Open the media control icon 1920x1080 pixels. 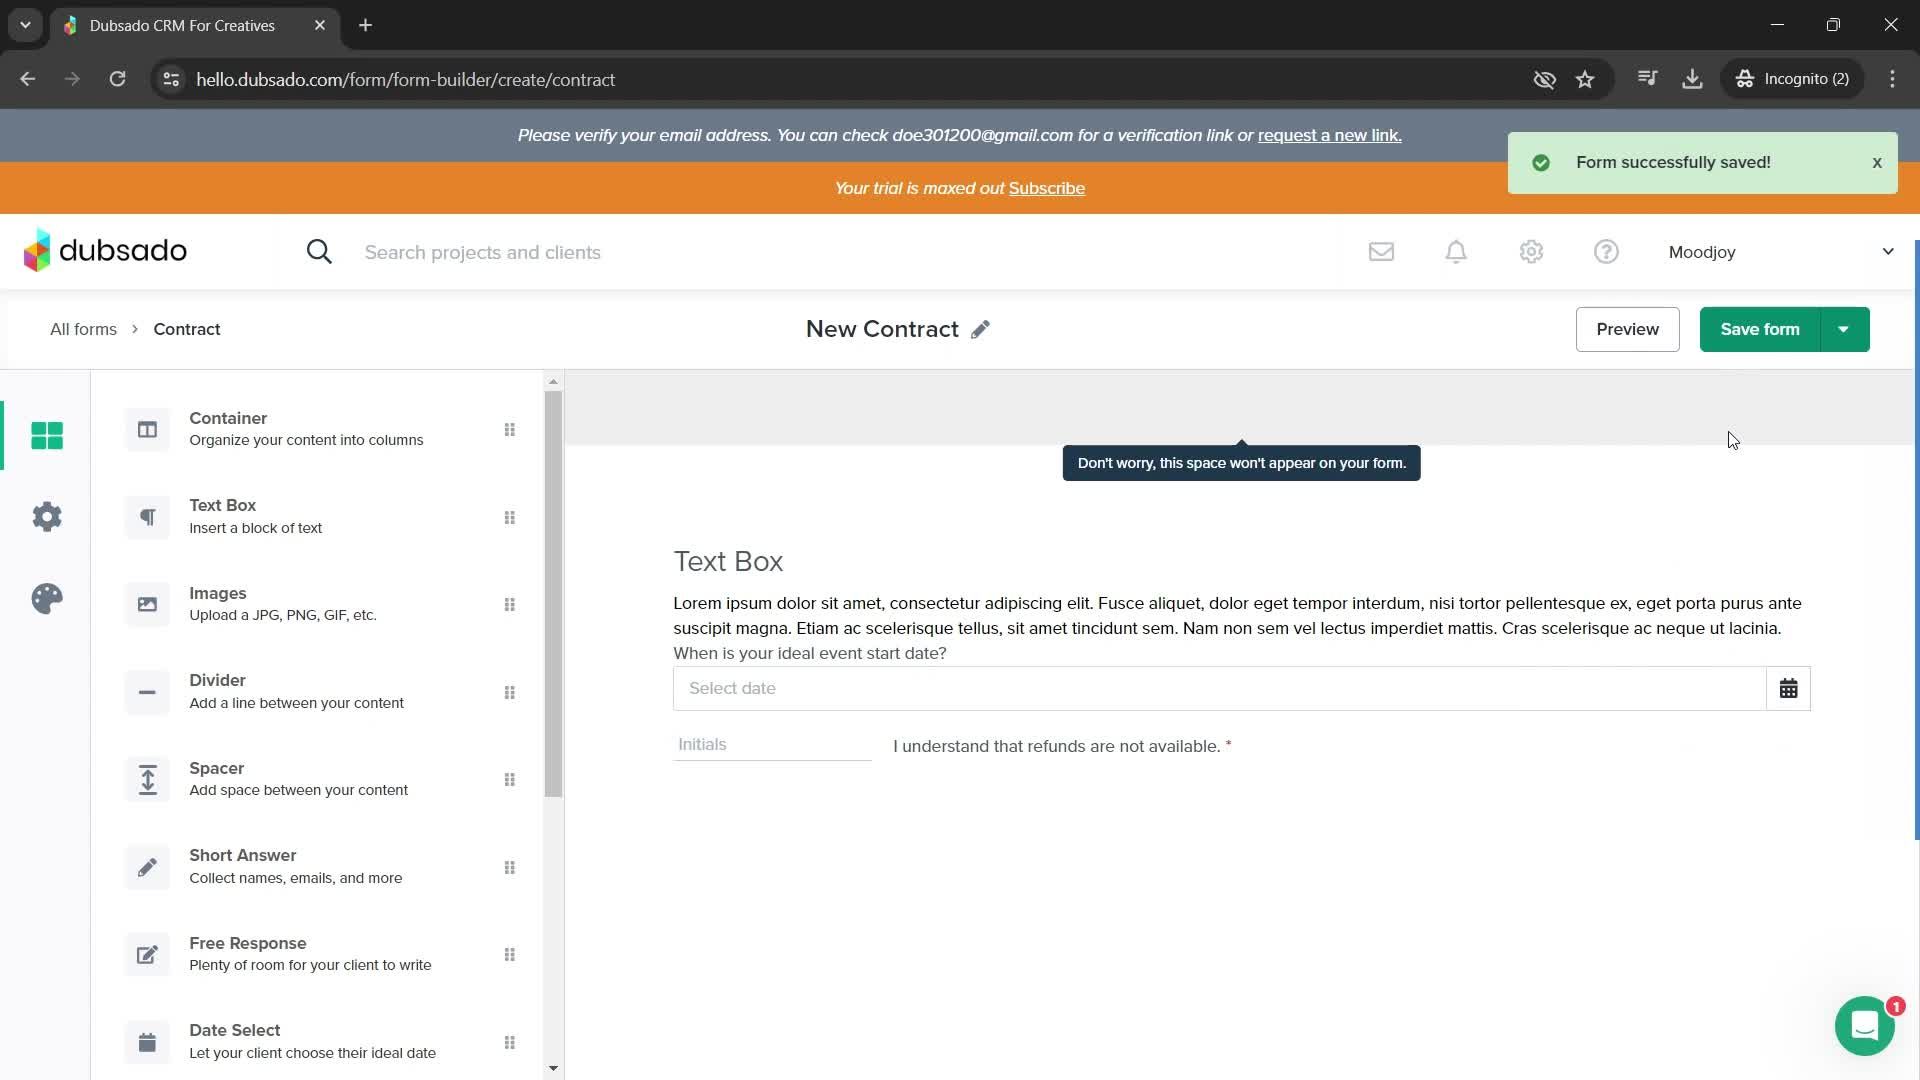click(x=1647, y=79)
